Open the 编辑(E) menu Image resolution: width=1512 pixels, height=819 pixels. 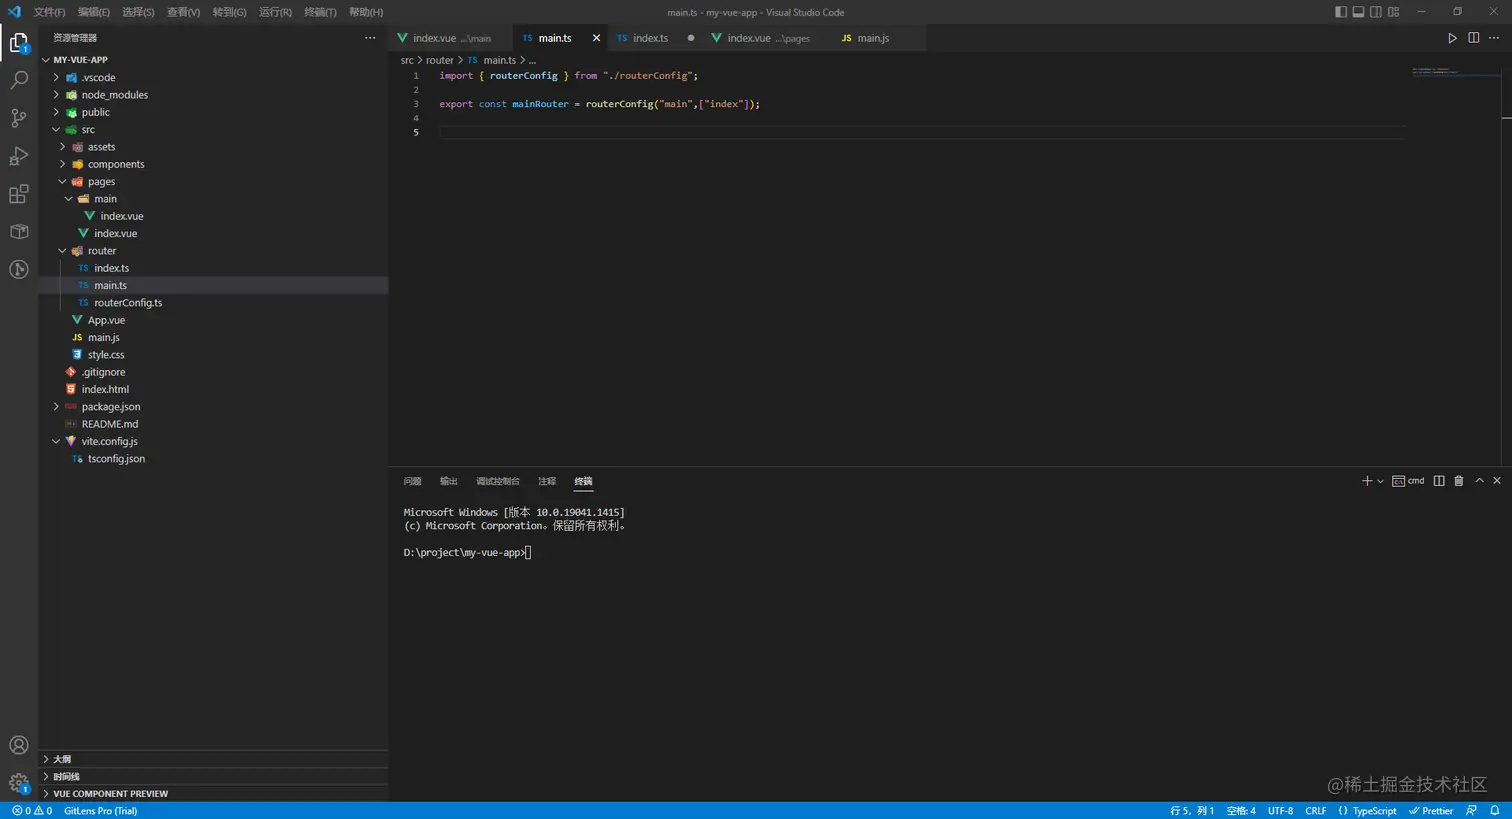coord(94,12)
